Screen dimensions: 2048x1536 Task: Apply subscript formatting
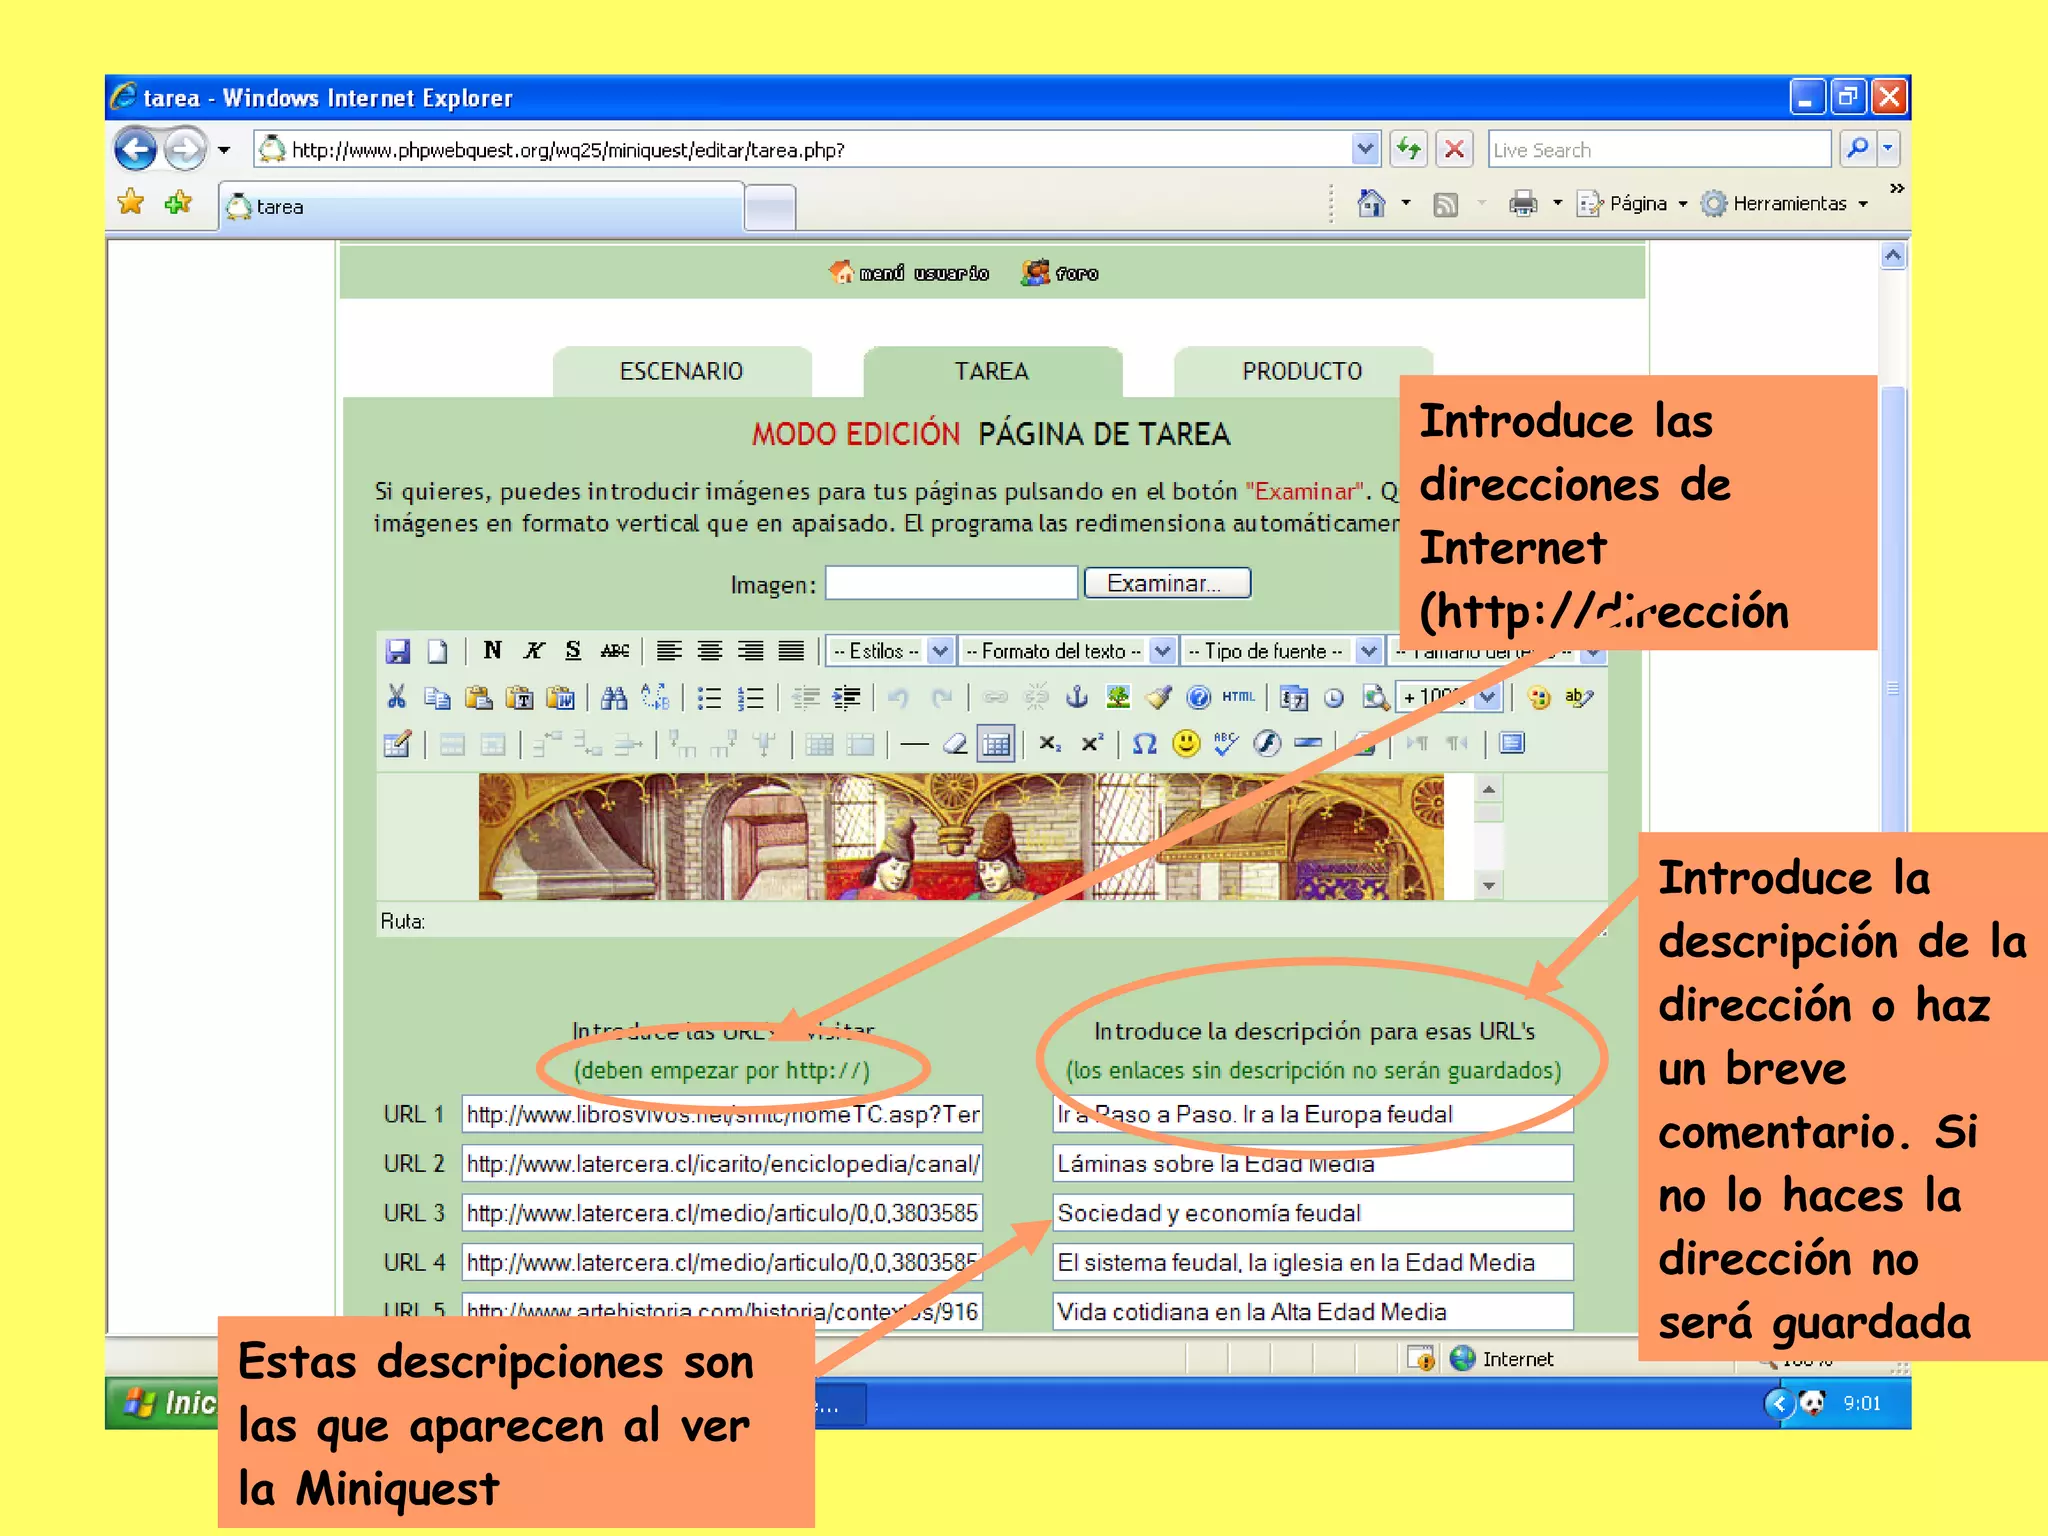point(1050,744)
